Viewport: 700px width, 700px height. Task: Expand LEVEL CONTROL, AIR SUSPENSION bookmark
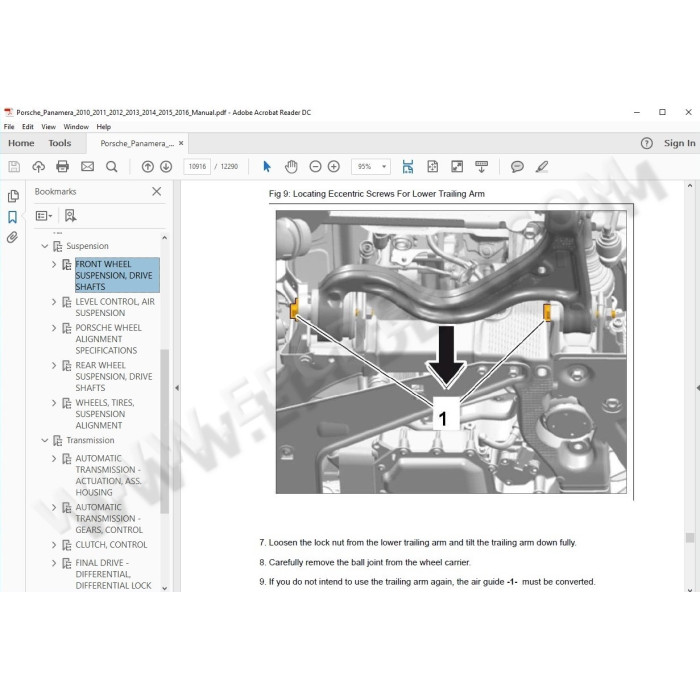54,302
